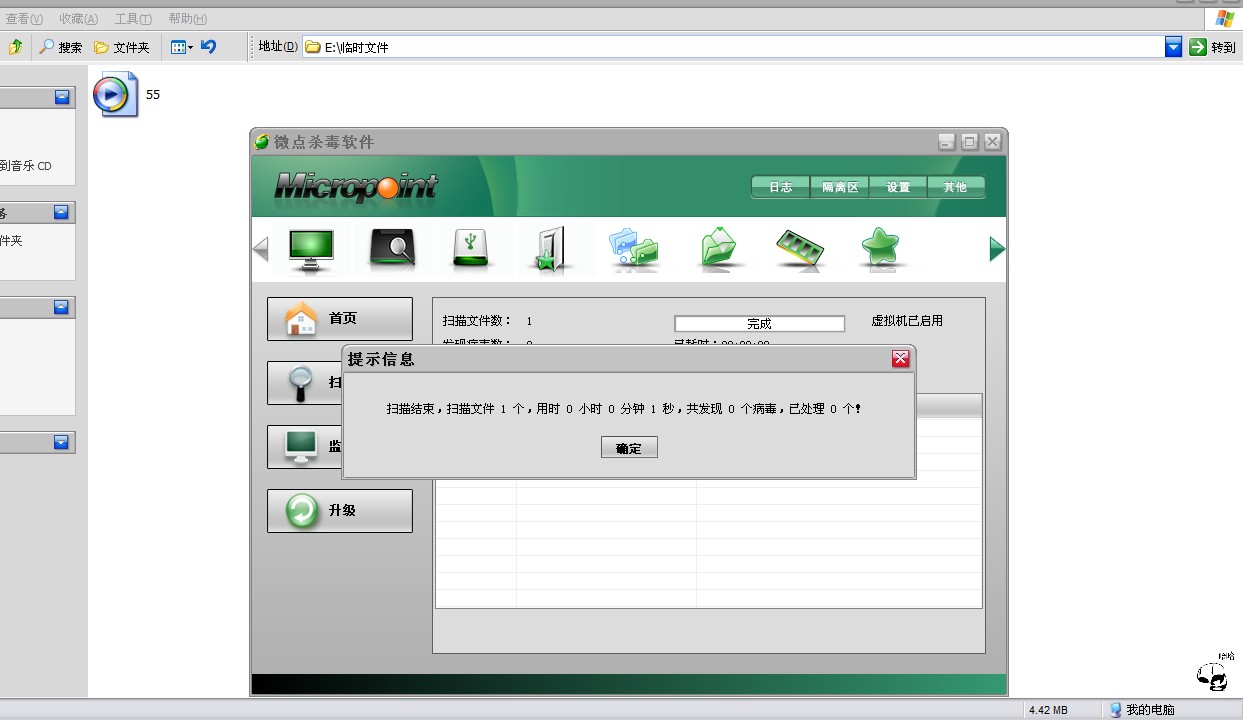Image resolution: width=1243 pixels, height=720 pixels.
Task: Close the 提示信息 dialog with red X
Action: 901,358
